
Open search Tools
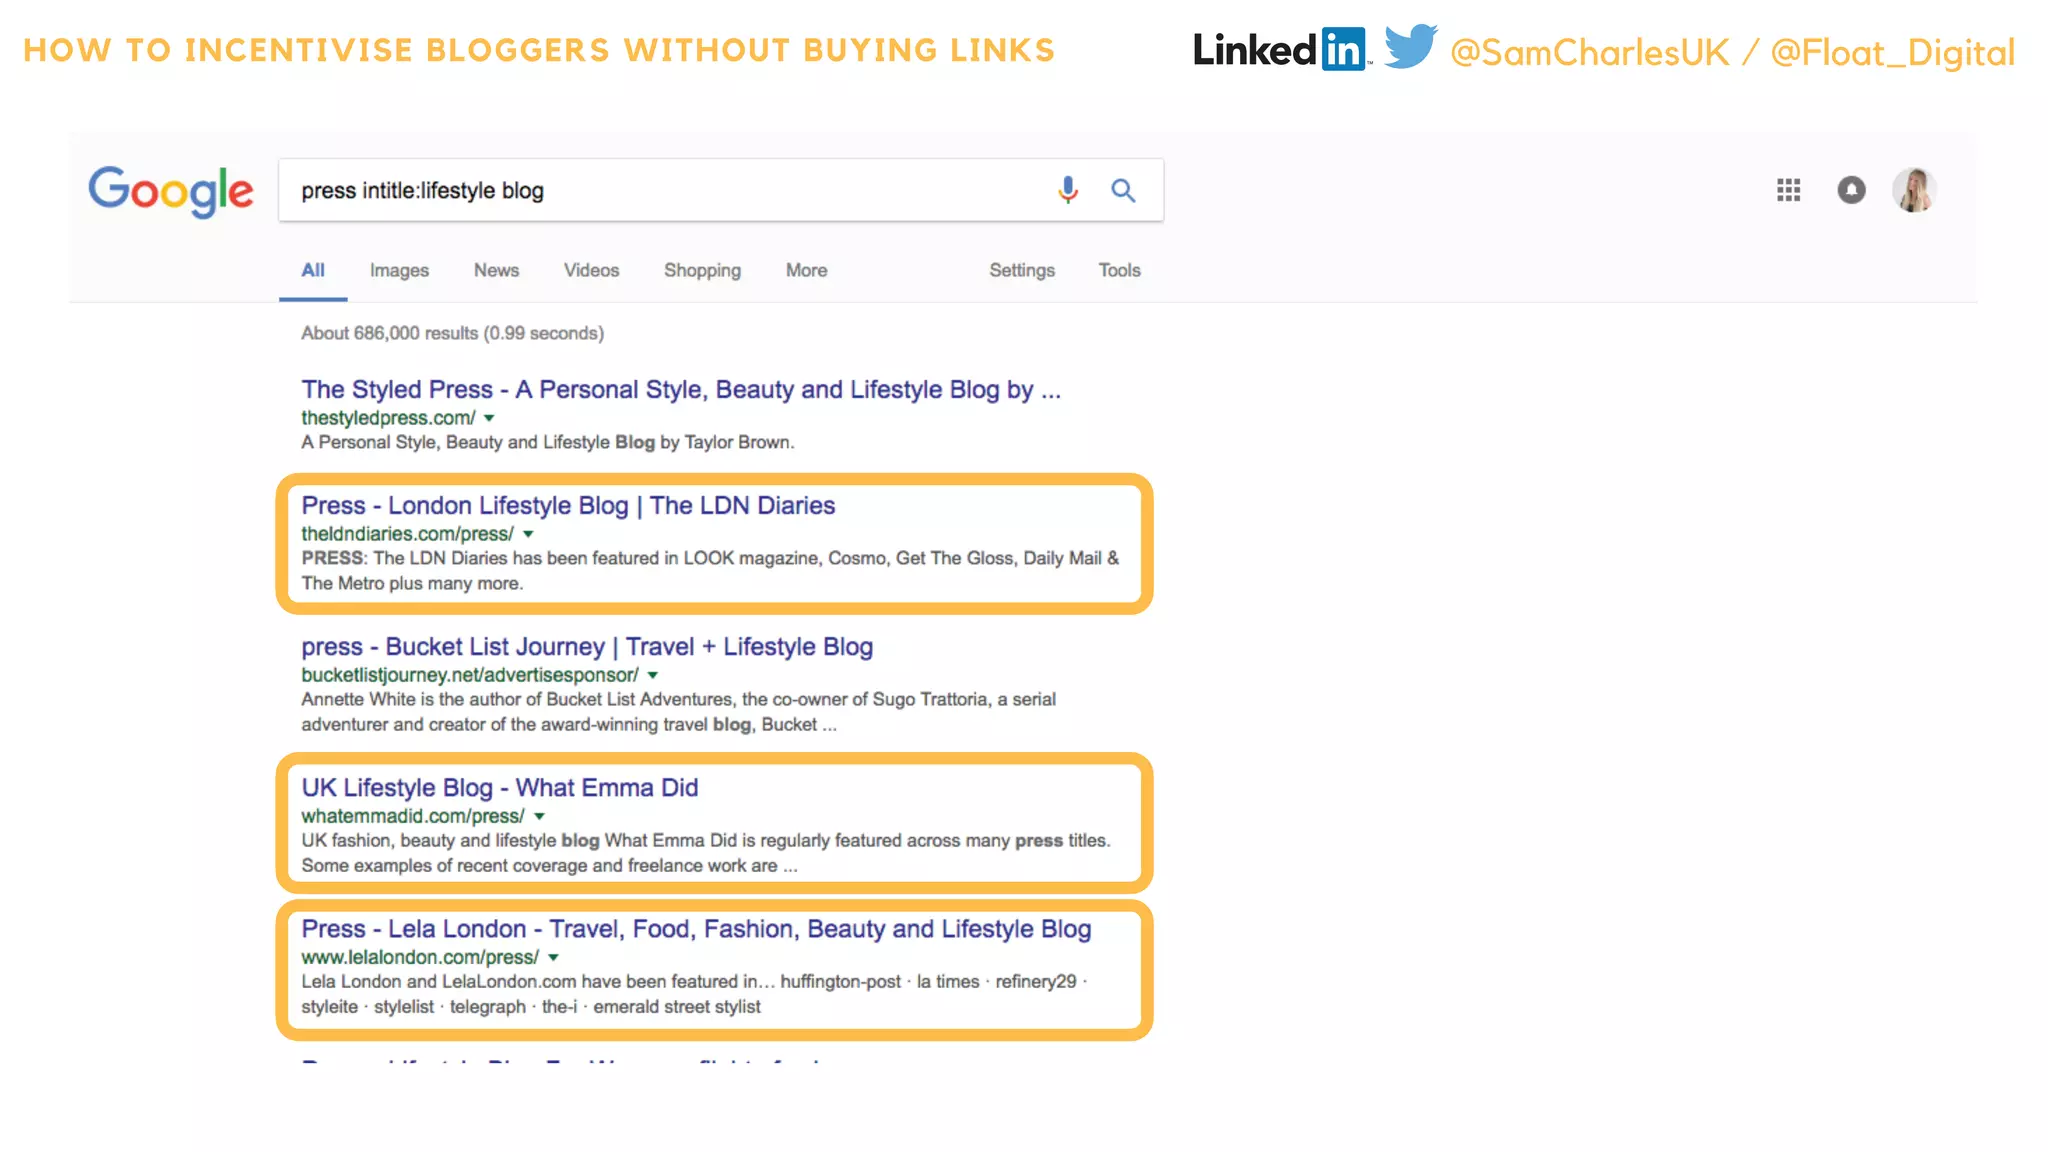[x=1119, y=270]
